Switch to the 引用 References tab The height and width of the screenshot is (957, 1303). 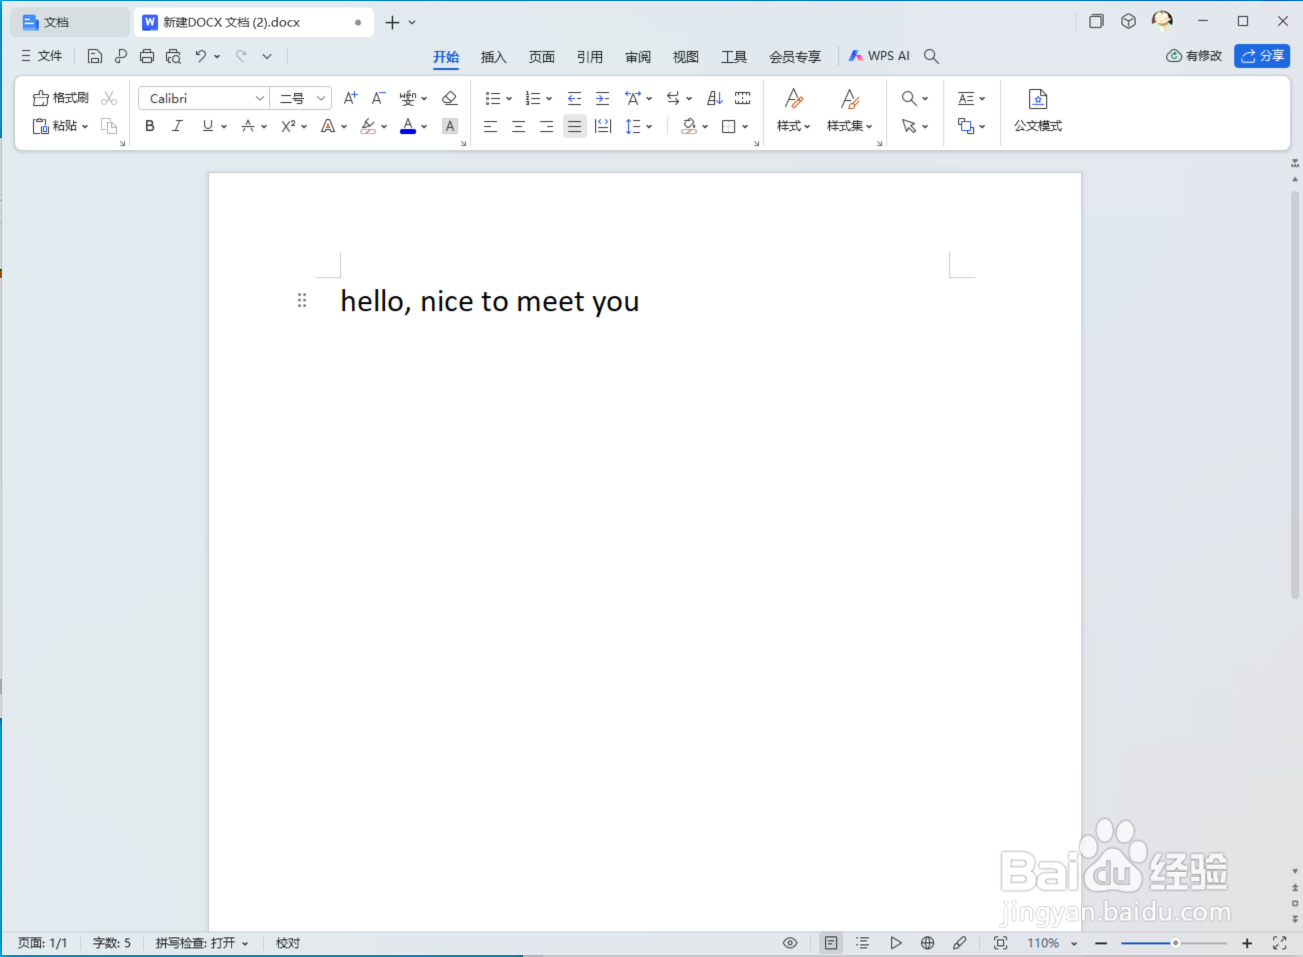(590, 57)
